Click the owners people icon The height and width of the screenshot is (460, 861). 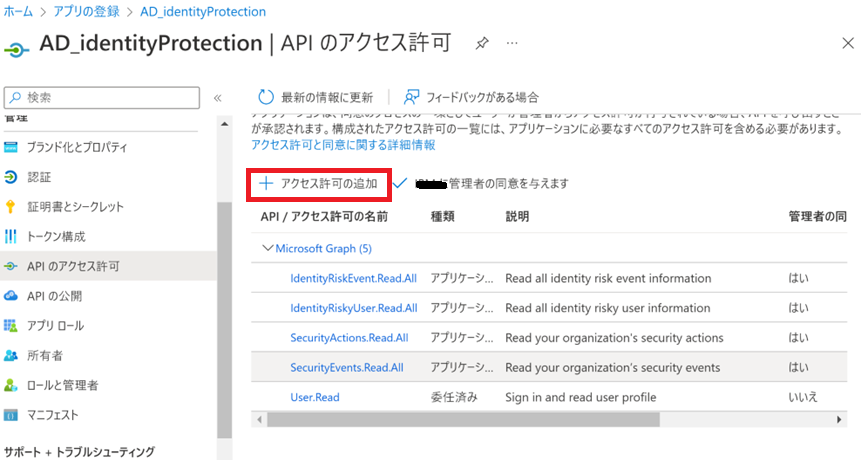point(10,355)
